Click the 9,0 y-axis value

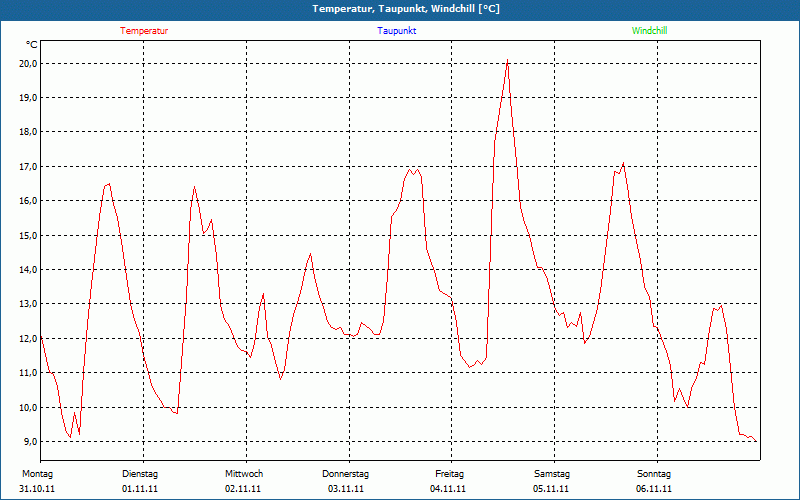(x=30, y=442)
